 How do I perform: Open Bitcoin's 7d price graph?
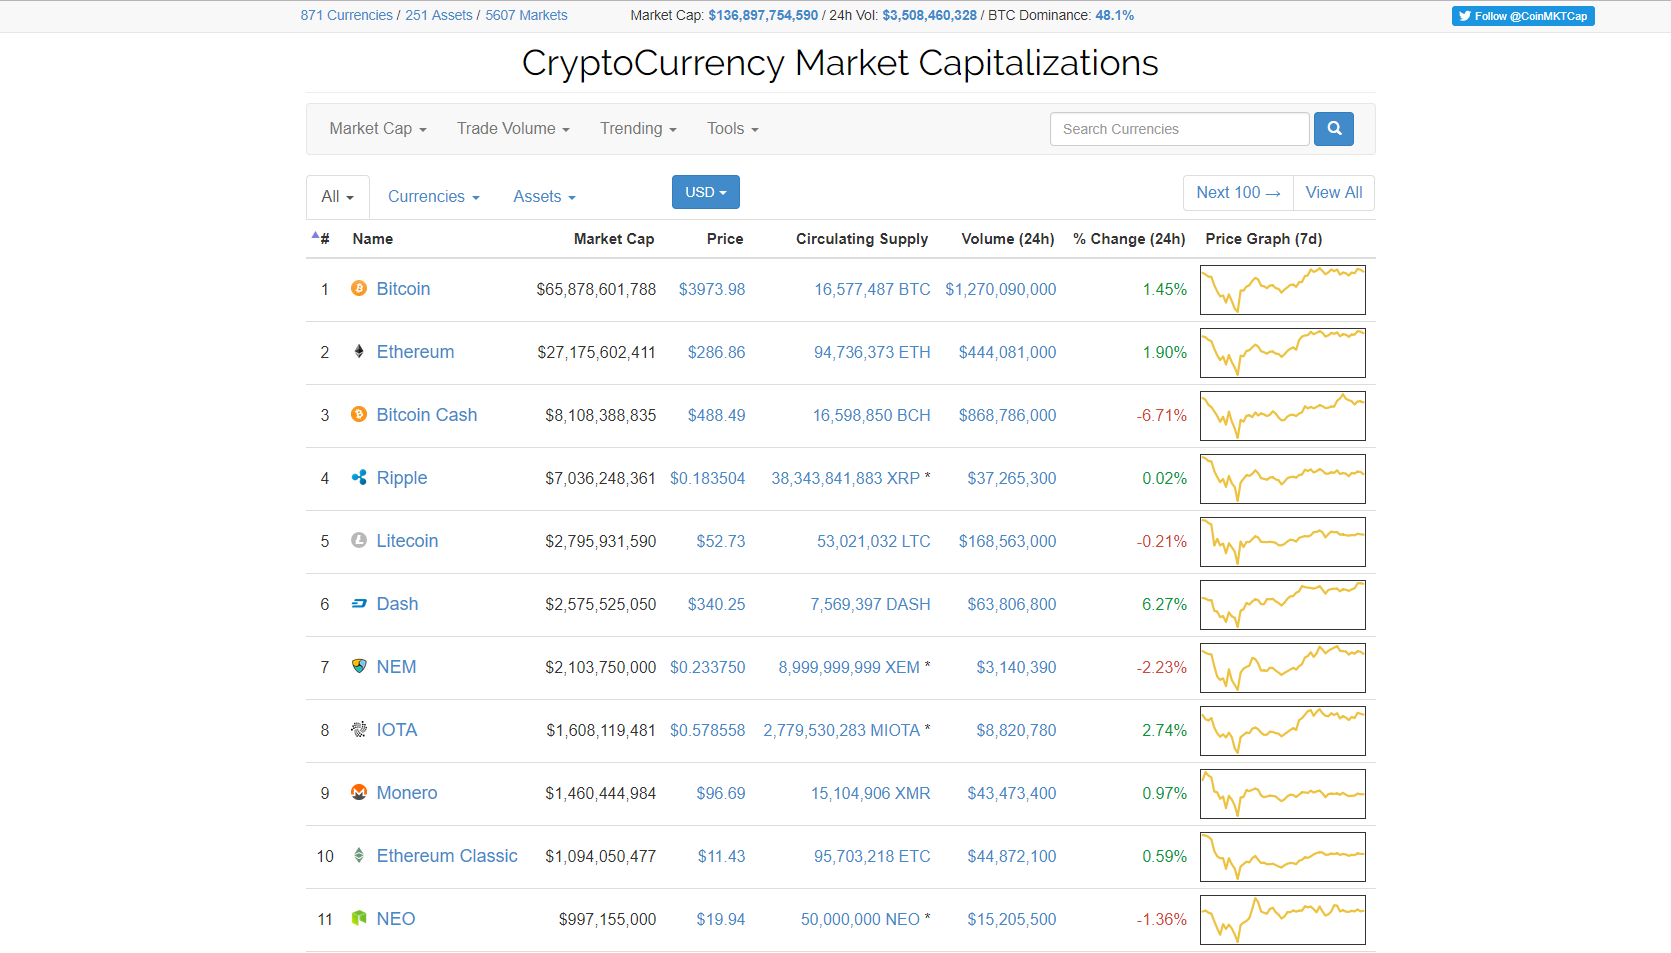click(x=1283, y=290)
